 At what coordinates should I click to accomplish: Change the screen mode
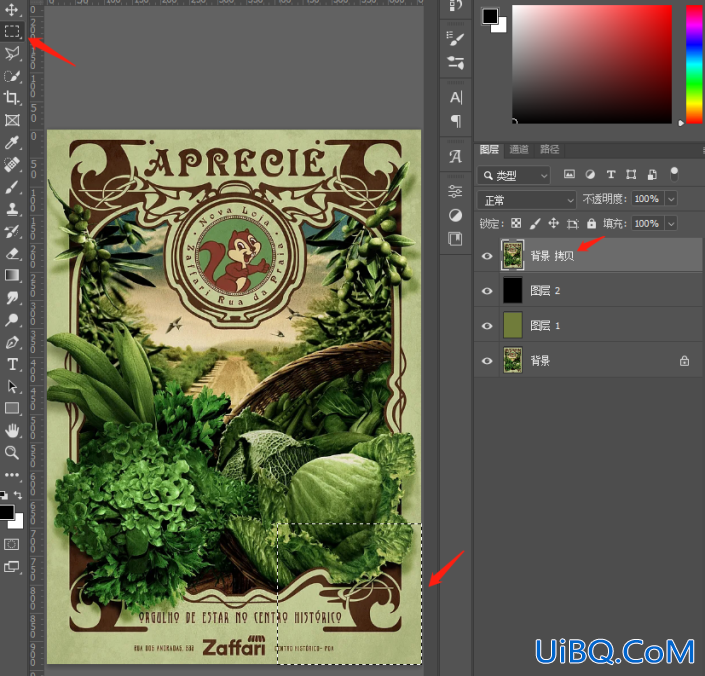pos(12,567)
